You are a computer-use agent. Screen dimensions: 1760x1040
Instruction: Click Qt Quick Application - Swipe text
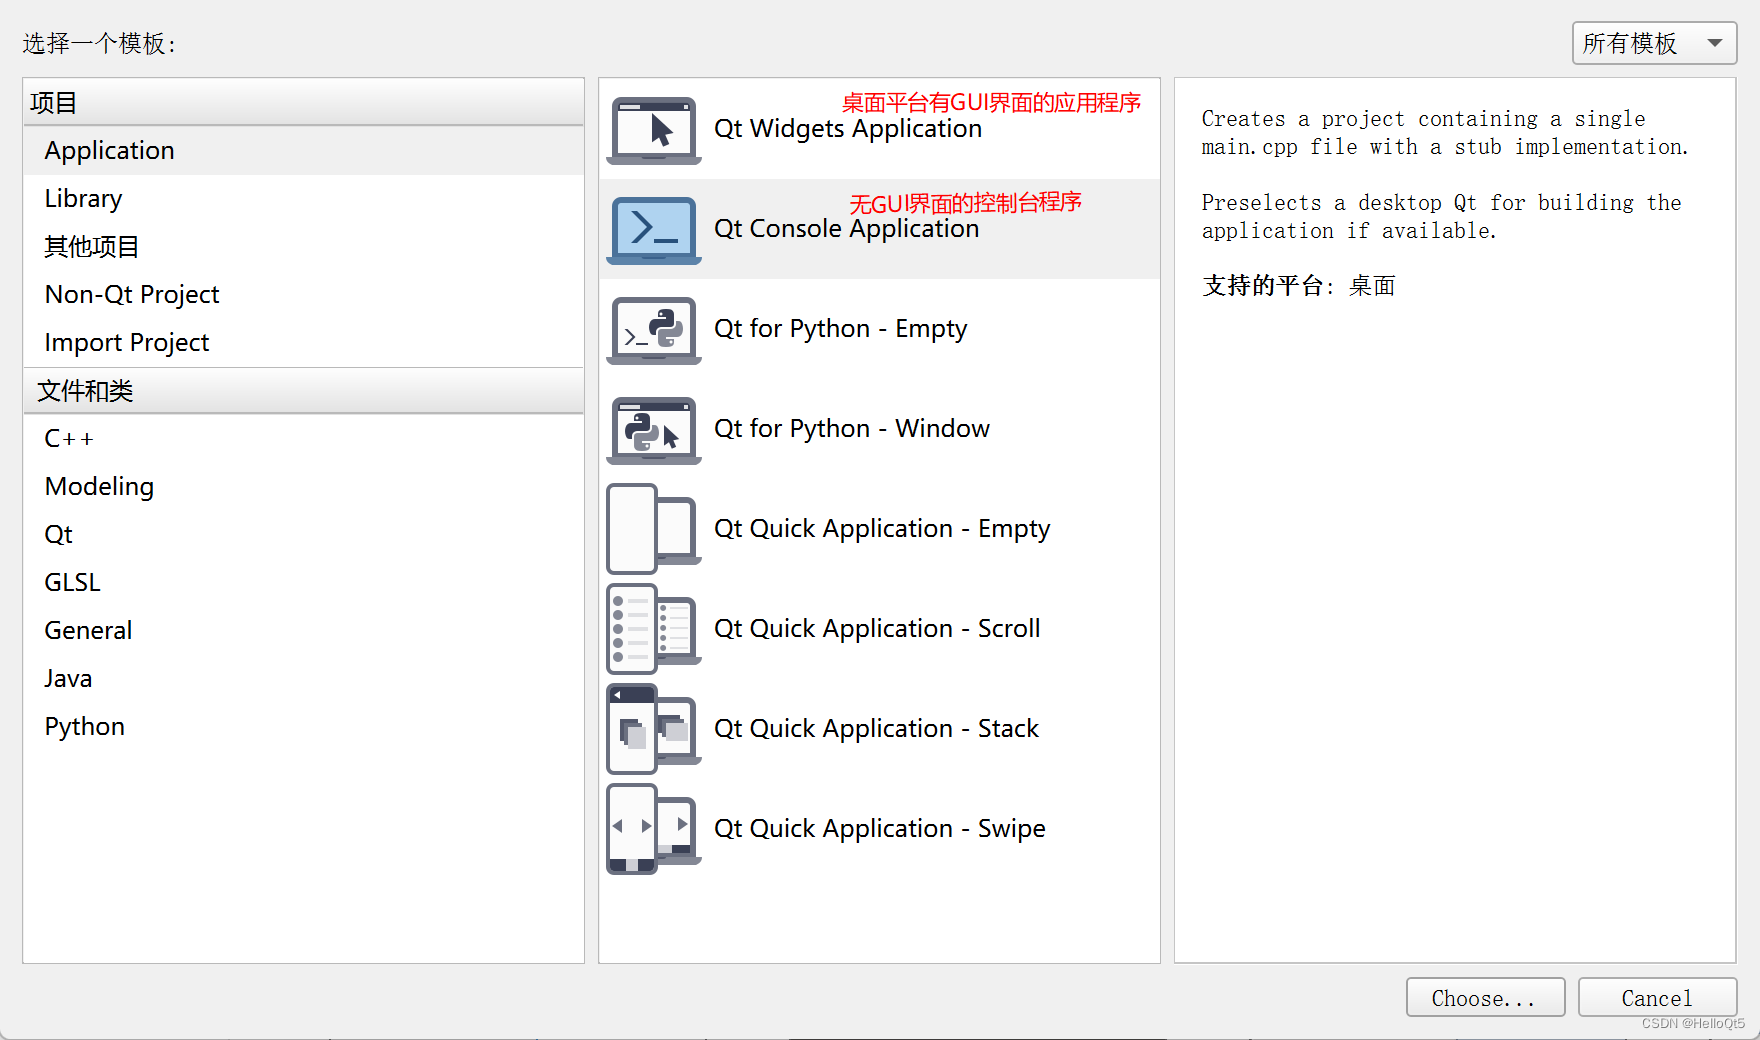[x=880, y=829]
